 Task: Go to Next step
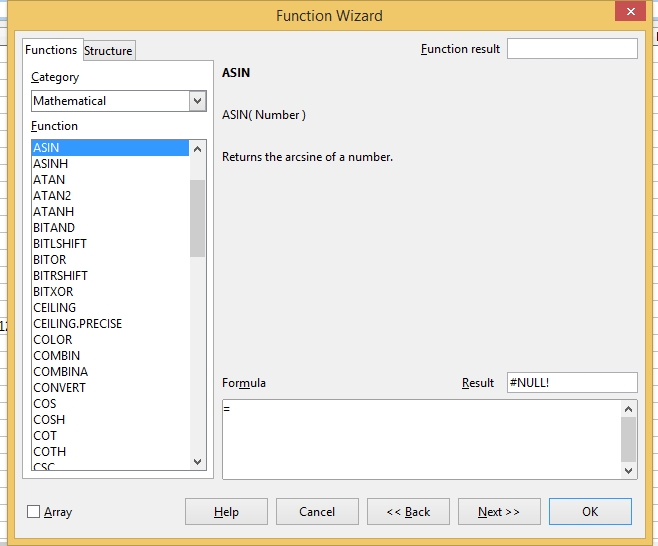point(498,512)
